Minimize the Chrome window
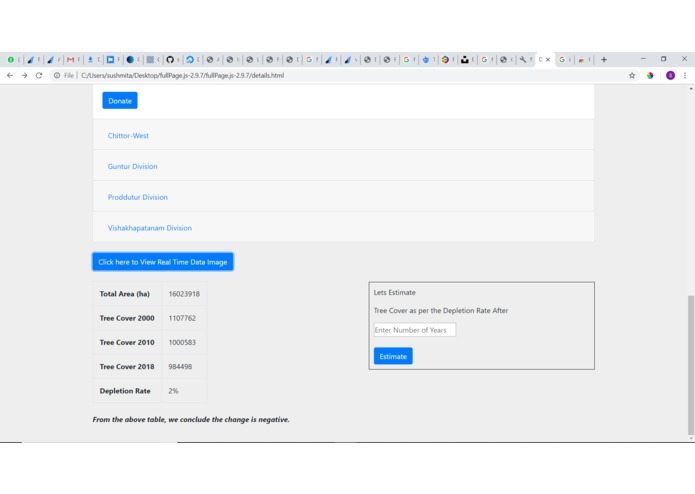This screenshot has height=494, width=695. point(643,58)
